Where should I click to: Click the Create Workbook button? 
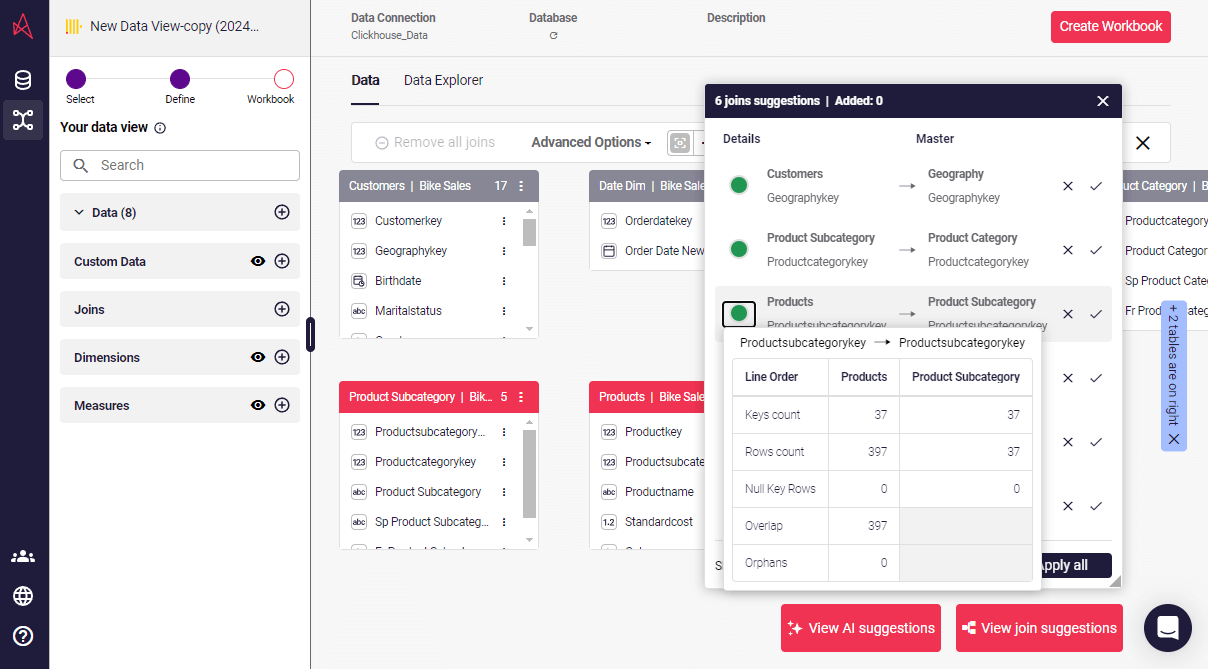coord(1110,27)
